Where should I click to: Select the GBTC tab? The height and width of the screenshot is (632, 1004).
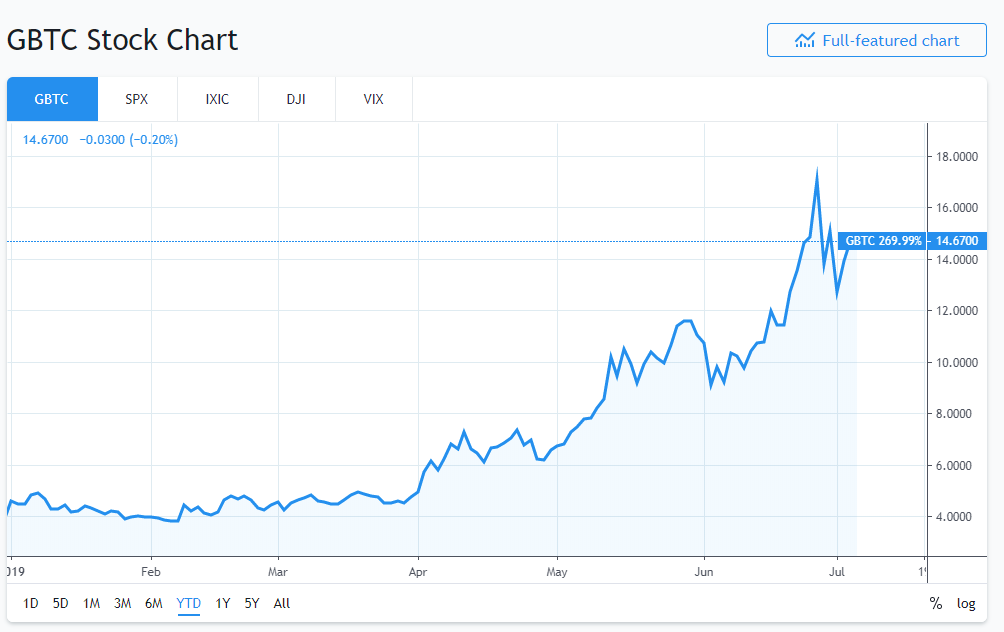point(52,99)
